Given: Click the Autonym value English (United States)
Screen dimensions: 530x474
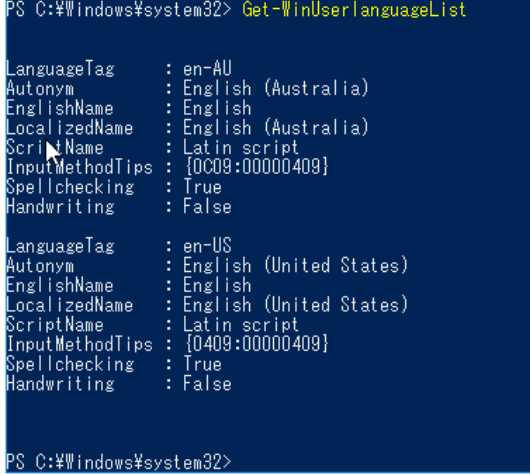Looking at the screenshot, I should pos(295,265).
